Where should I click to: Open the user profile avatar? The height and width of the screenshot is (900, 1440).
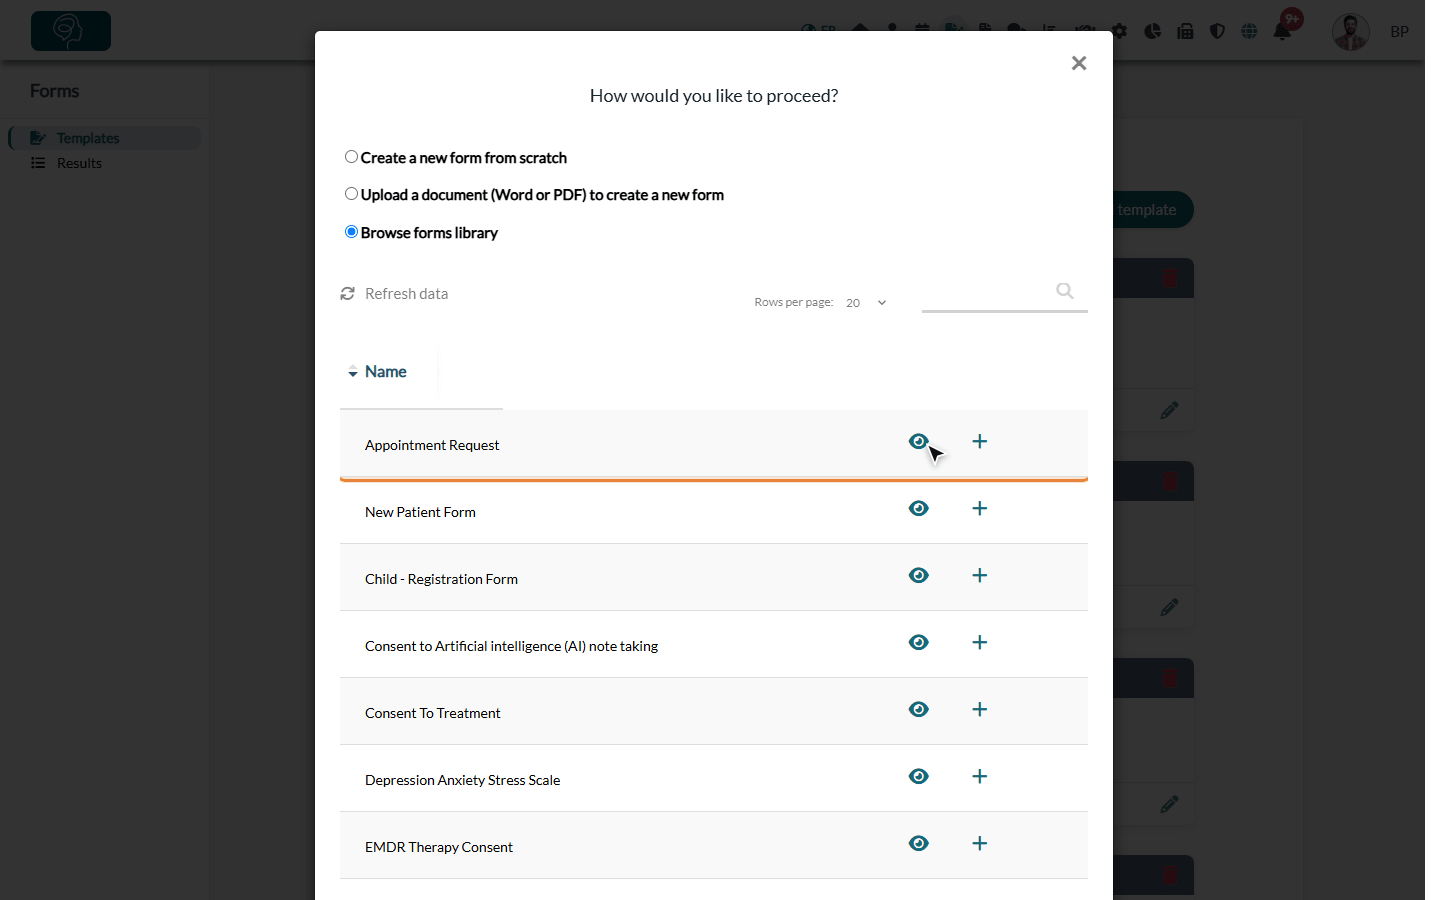click(1351, 32)
